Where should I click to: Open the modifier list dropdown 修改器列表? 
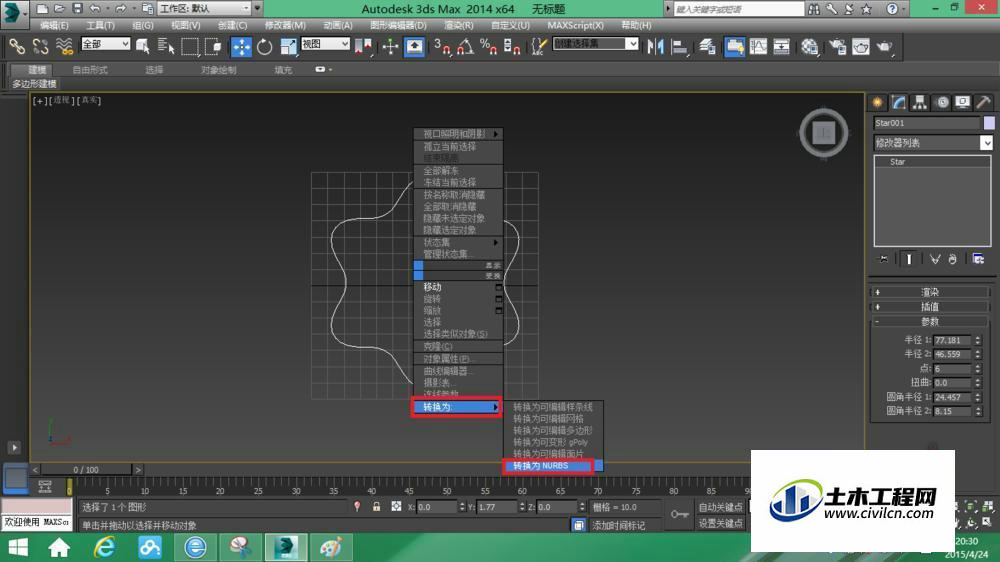933,143
